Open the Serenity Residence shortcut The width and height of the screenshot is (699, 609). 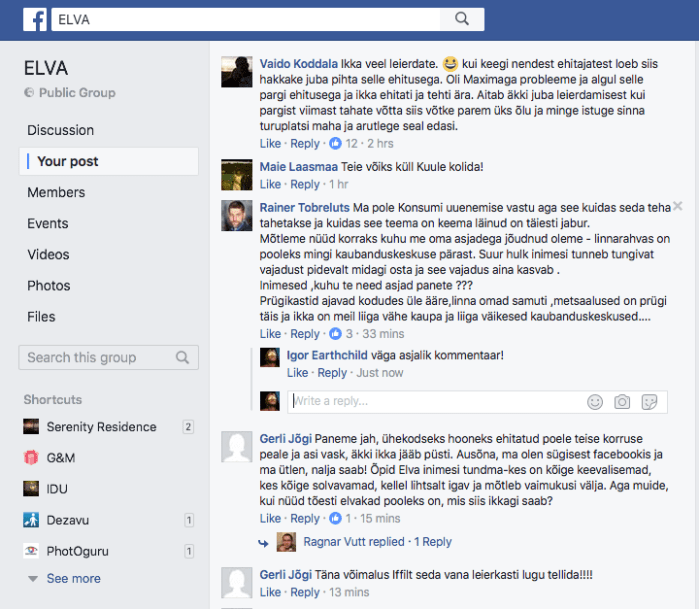[101, 427]
